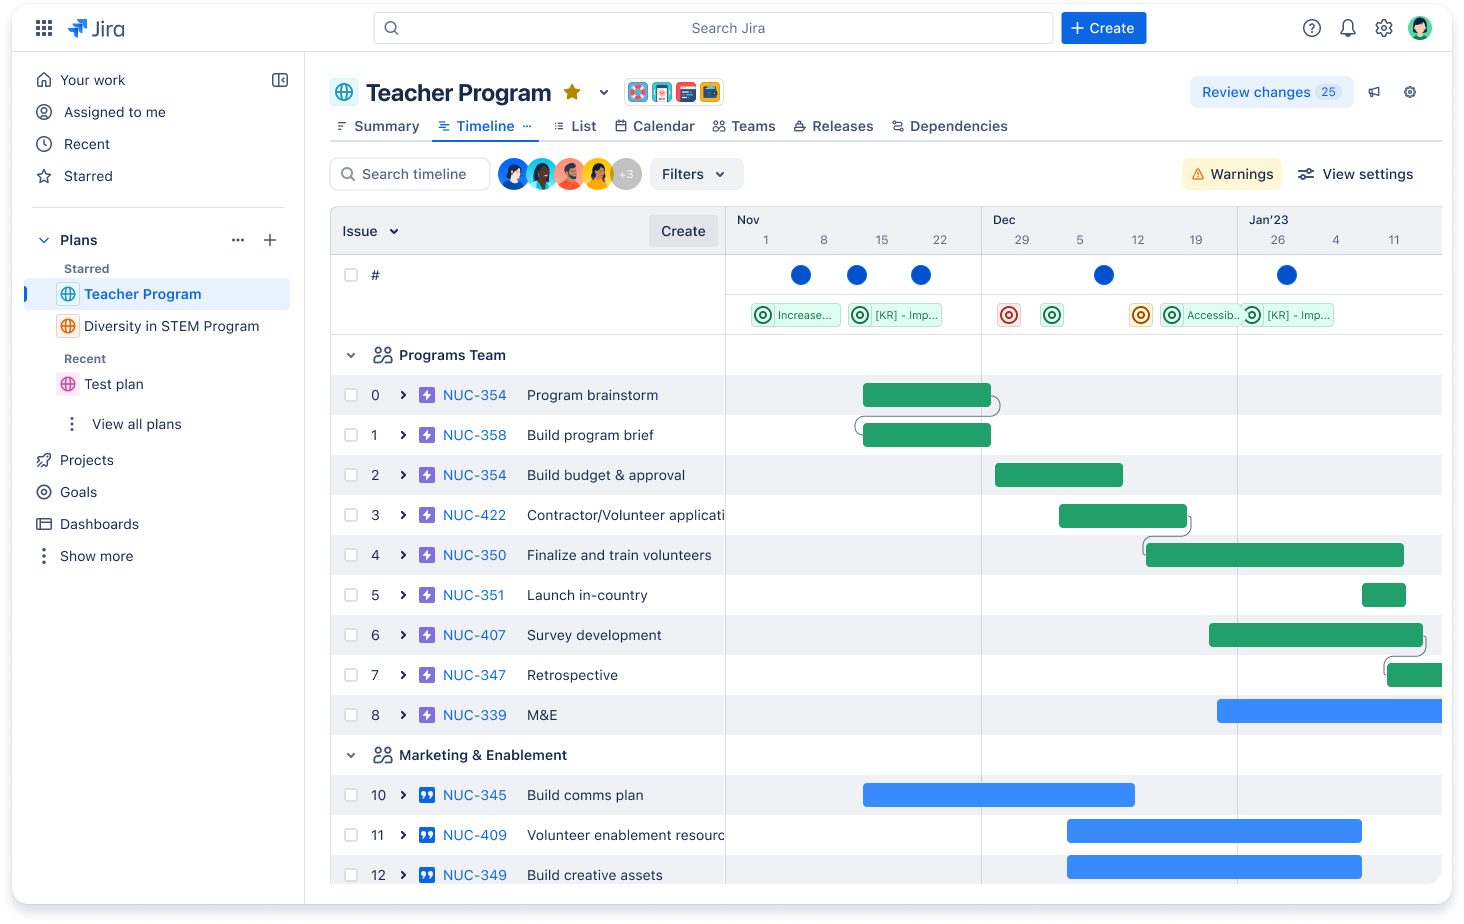This screenshot has width=1464, height=924.
Task: Open the Jira settings gear in header
Action: [1384, 28]
